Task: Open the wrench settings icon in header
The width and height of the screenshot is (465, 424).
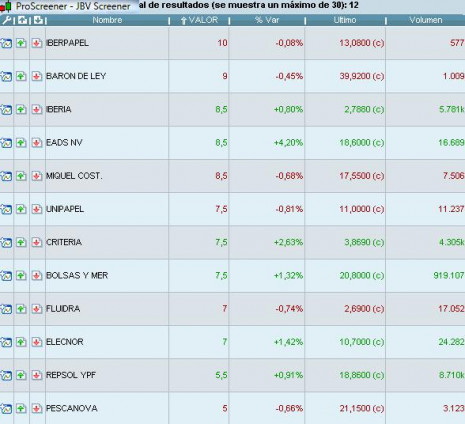Action: tap(6, 20)
